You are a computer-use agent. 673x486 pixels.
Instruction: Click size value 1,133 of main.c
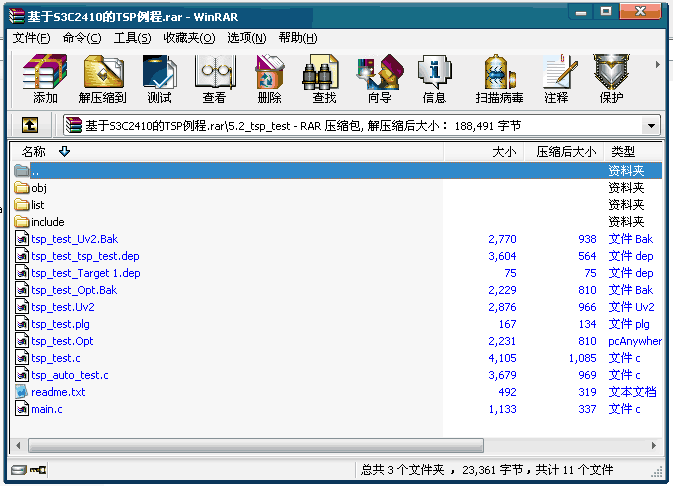click(x=502, y=409)
